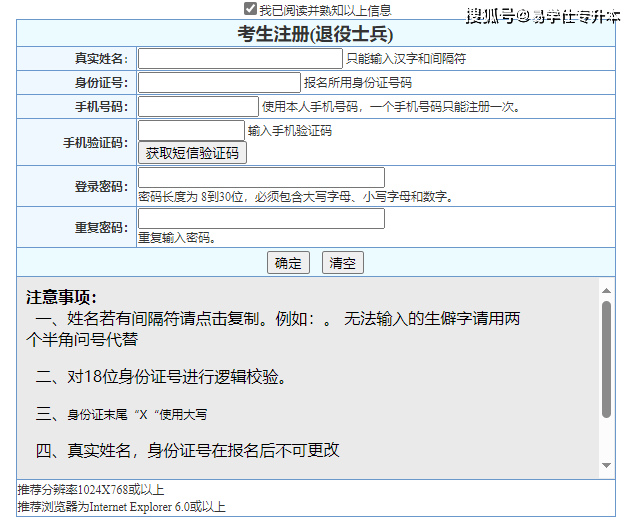Click the 真实姓名 field label
The width and height of the screenshot is (635, 530).
(101, 59)
